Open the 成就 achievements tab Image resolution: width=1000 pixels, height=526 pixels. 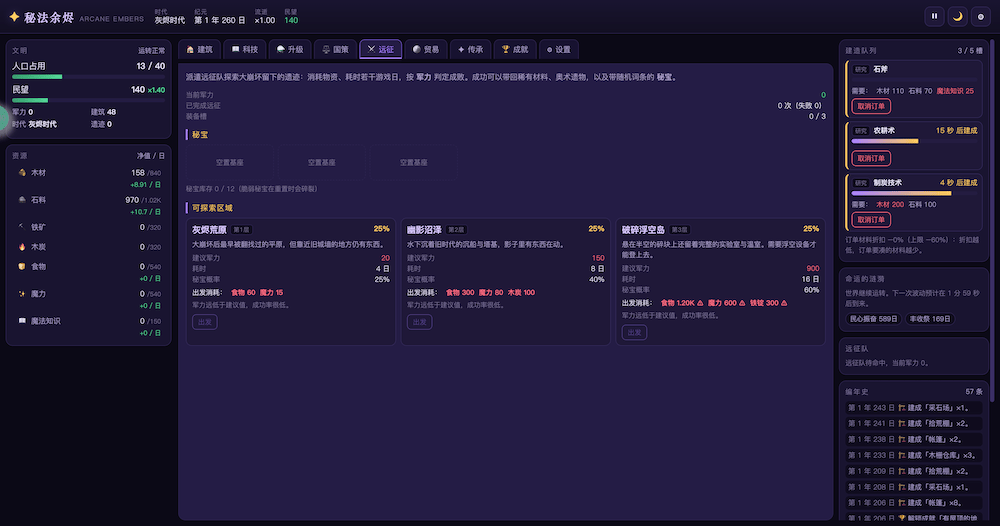click(x=515, y=49)
